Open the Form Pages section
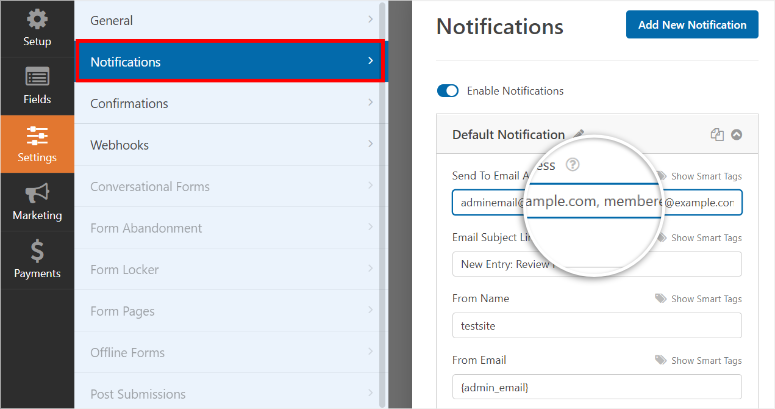Viewport: 775px width, 409px height. [x=231, y=311]
